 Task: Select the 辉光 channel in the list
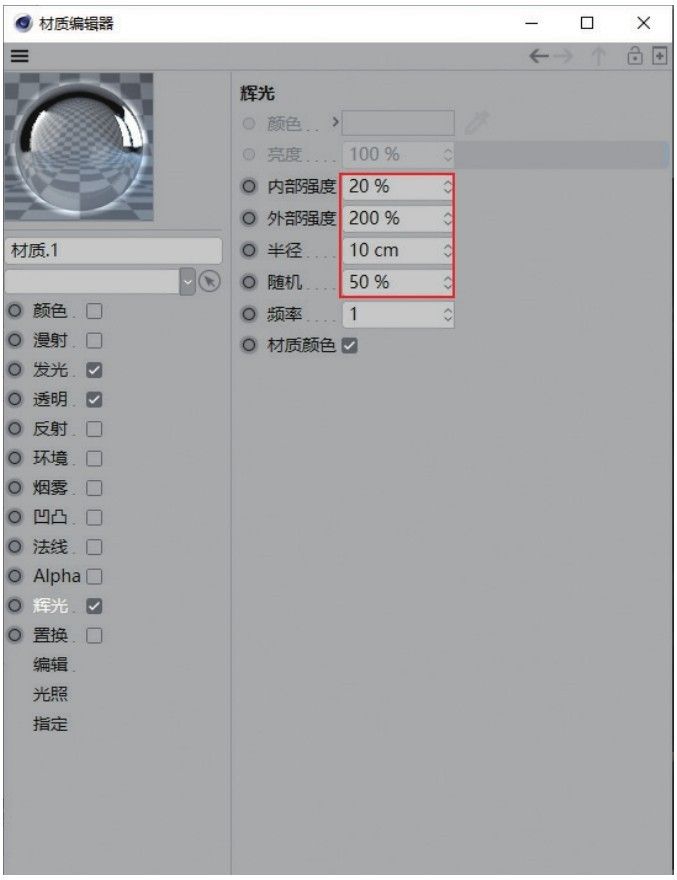click(x=50, y=606)
